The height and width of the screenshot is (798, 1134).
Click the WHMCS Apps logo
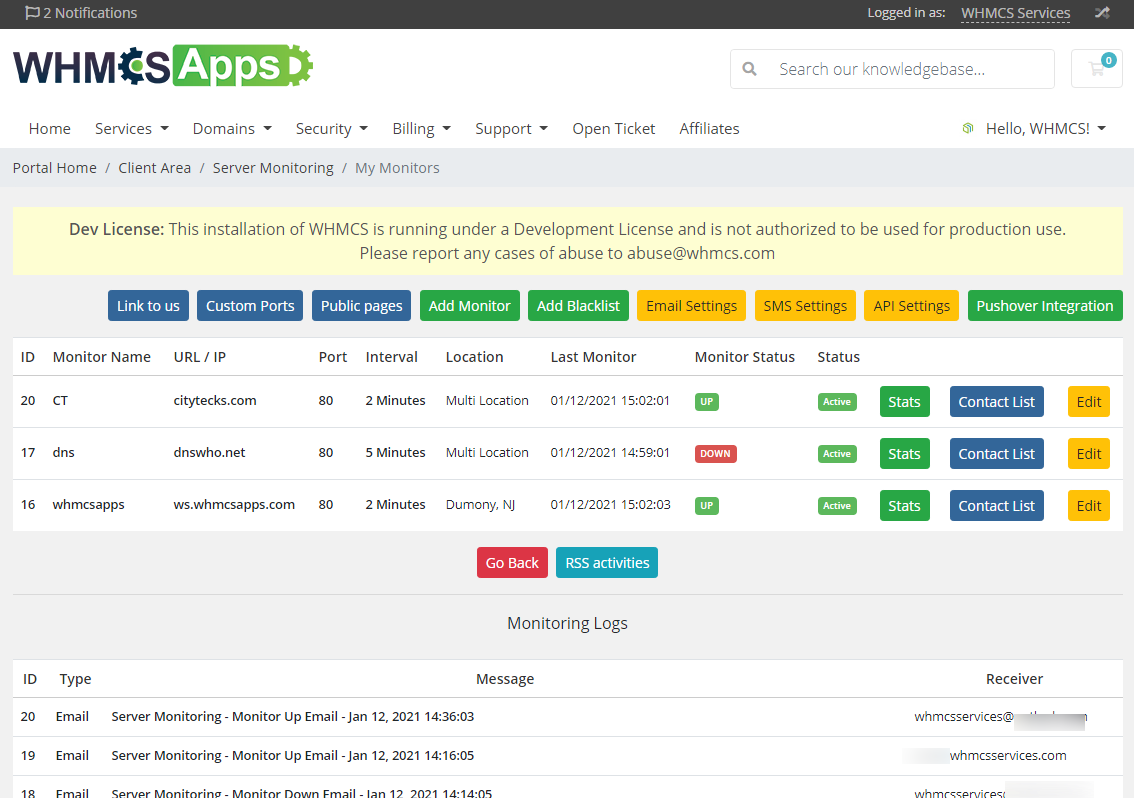point(163,67)
